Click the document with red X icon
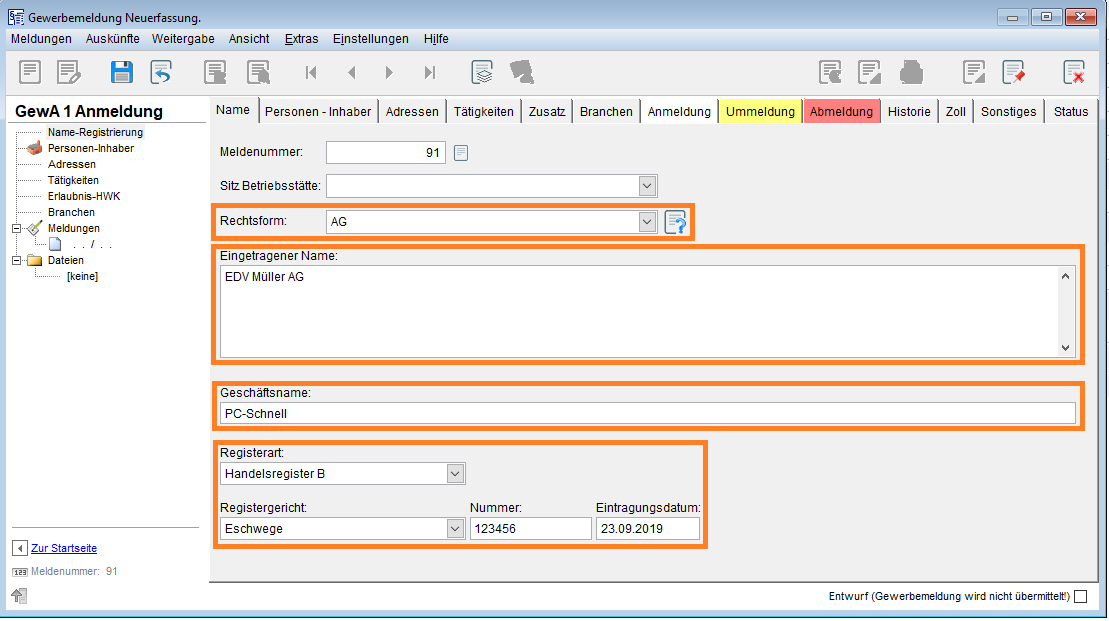Screen dimensions: 1109x621 click(1074, 72)
